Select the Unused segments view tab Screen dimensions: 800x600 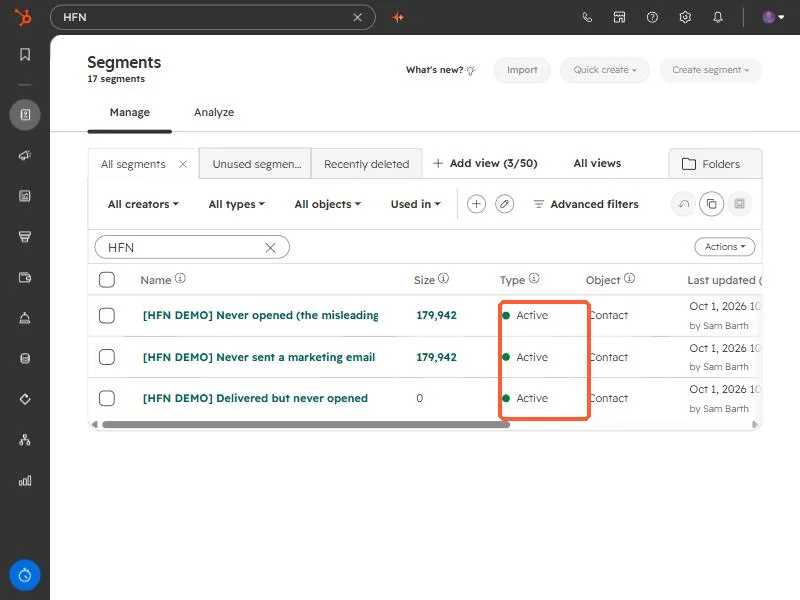255,164
